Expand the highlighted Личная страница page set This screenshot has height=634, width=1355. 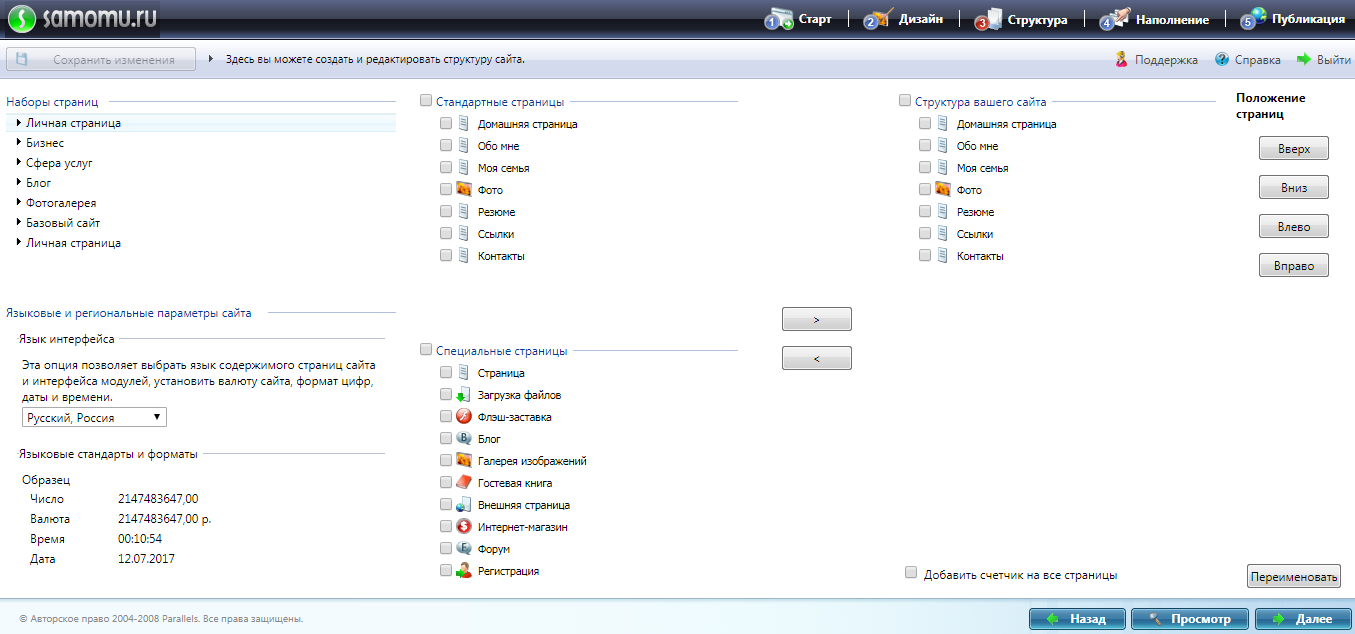[19, 122]
